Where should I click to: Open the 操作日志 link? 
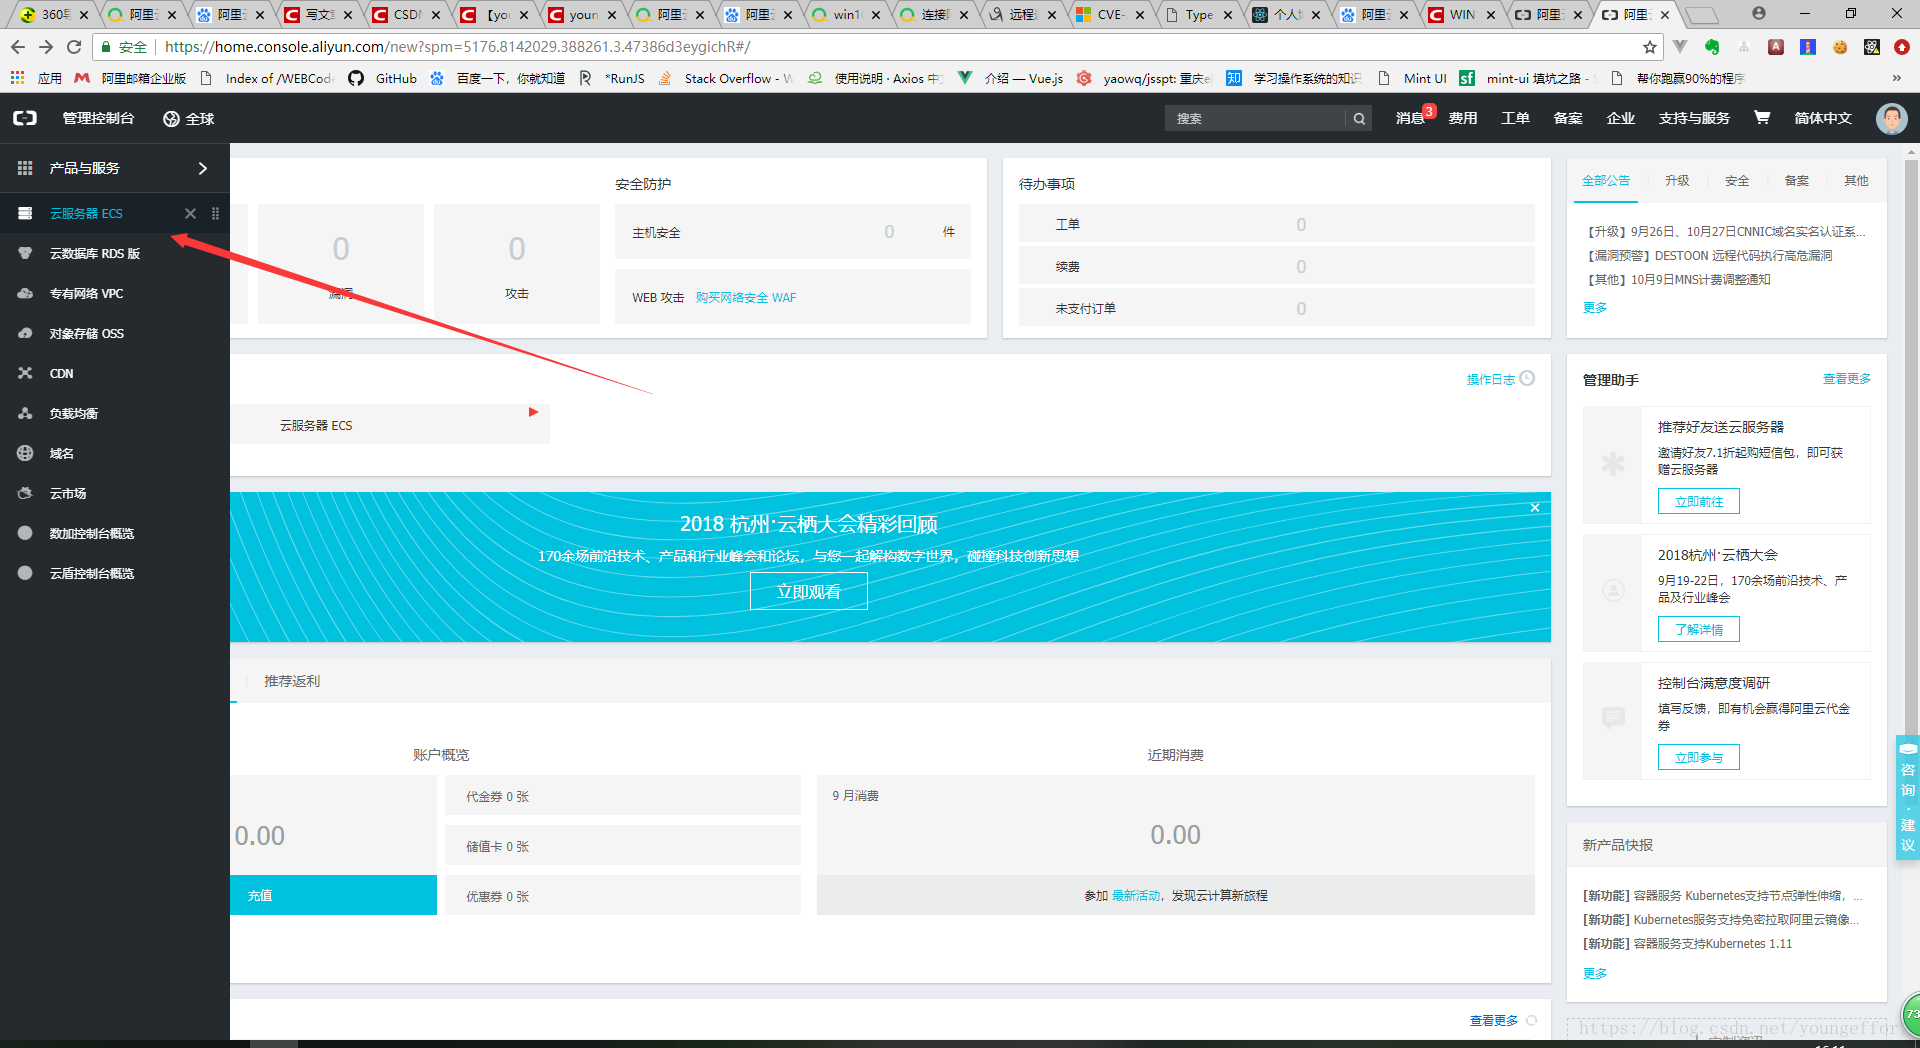click(x=1490, y=379)
